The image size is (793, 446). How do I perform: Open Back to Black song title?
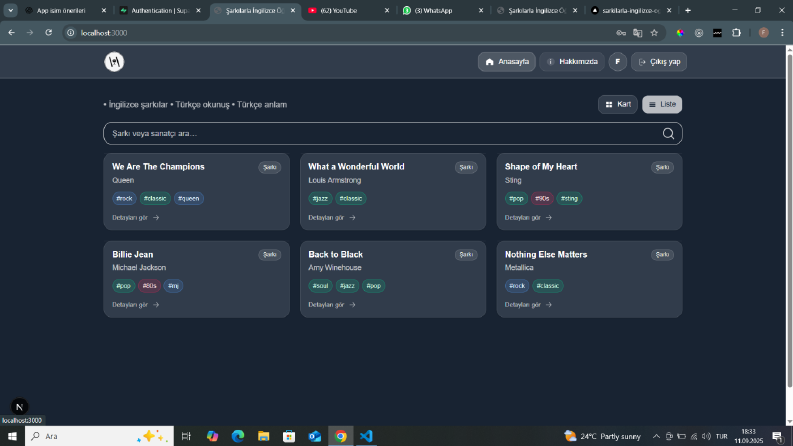click(x=335, y=254)
